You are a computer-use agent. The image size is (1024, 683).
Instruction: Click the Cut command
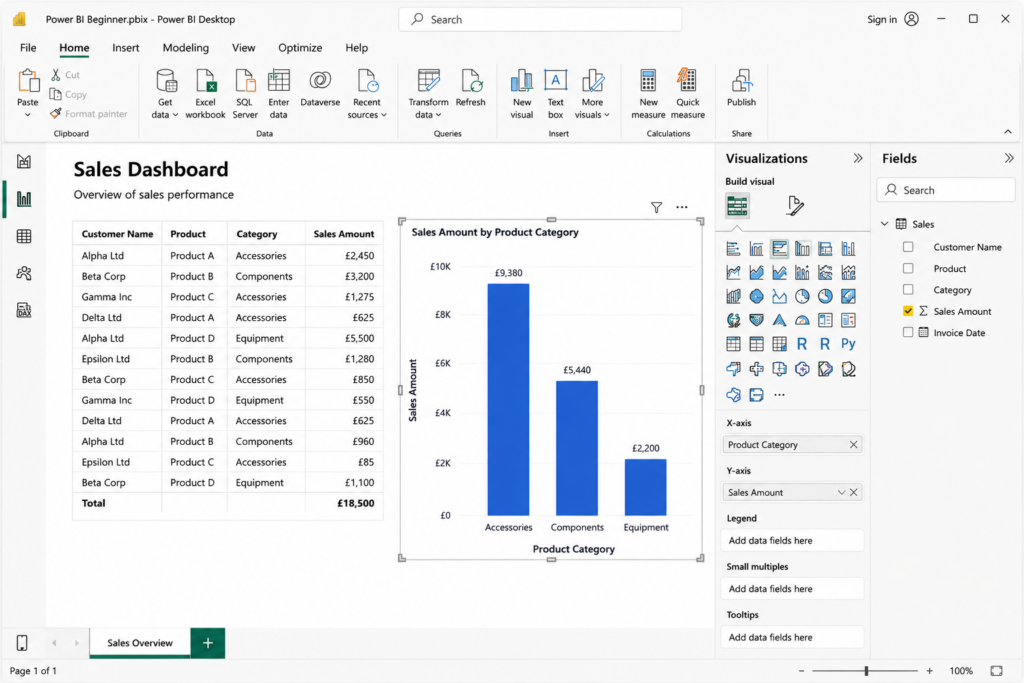65,75
